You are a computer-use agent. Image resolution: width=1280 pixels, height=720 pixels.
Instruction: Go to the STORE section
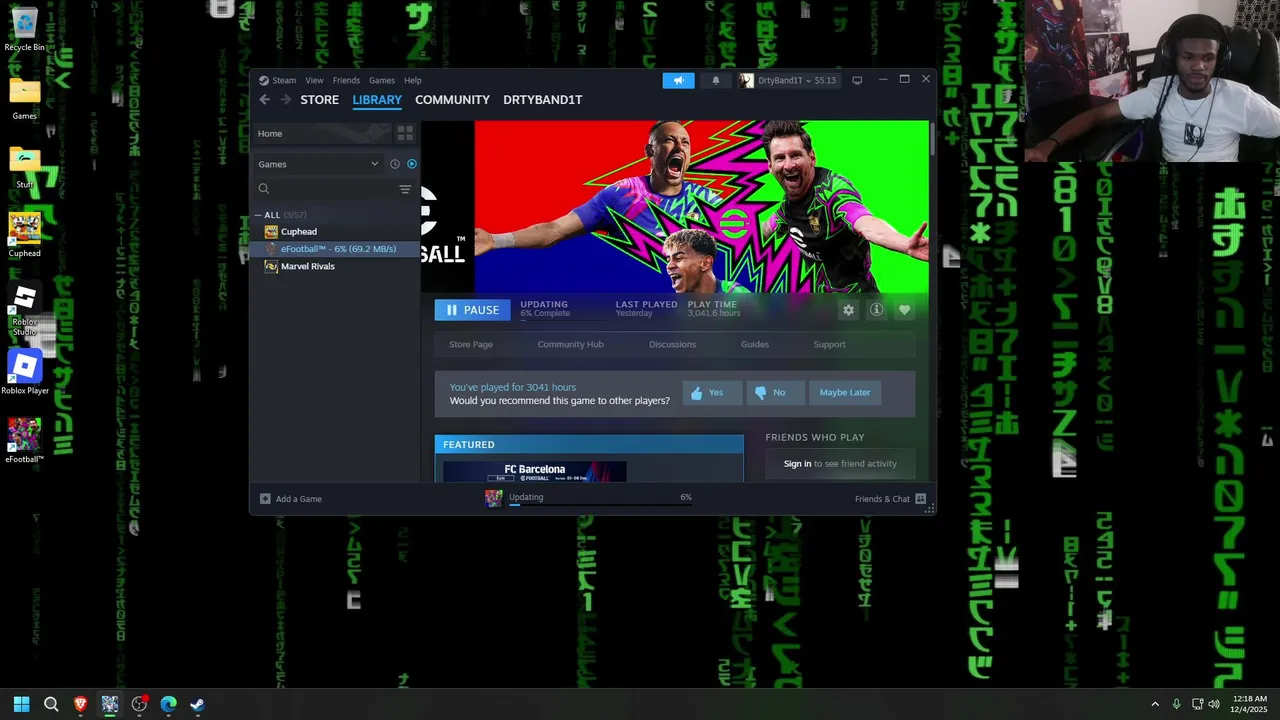click(x=320, y=100)
